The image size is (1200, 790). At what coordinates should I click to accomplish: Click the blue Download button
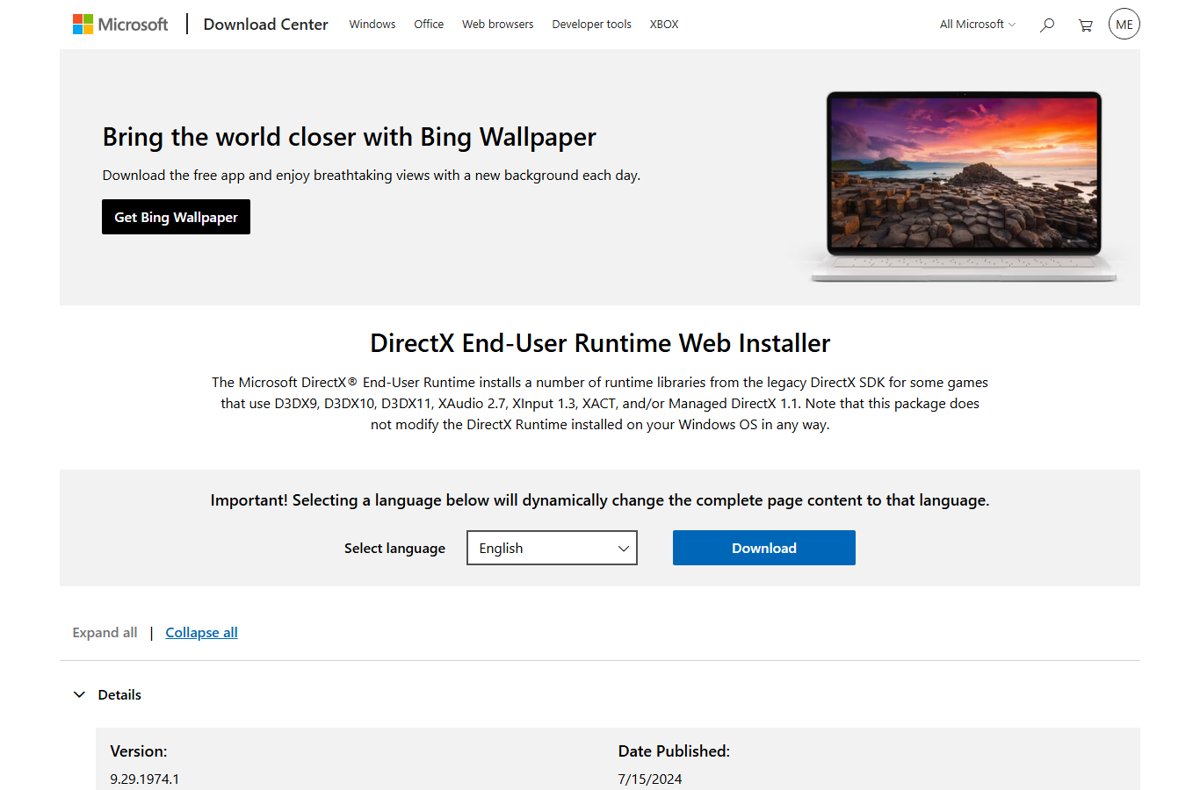(x=764, y=548)
